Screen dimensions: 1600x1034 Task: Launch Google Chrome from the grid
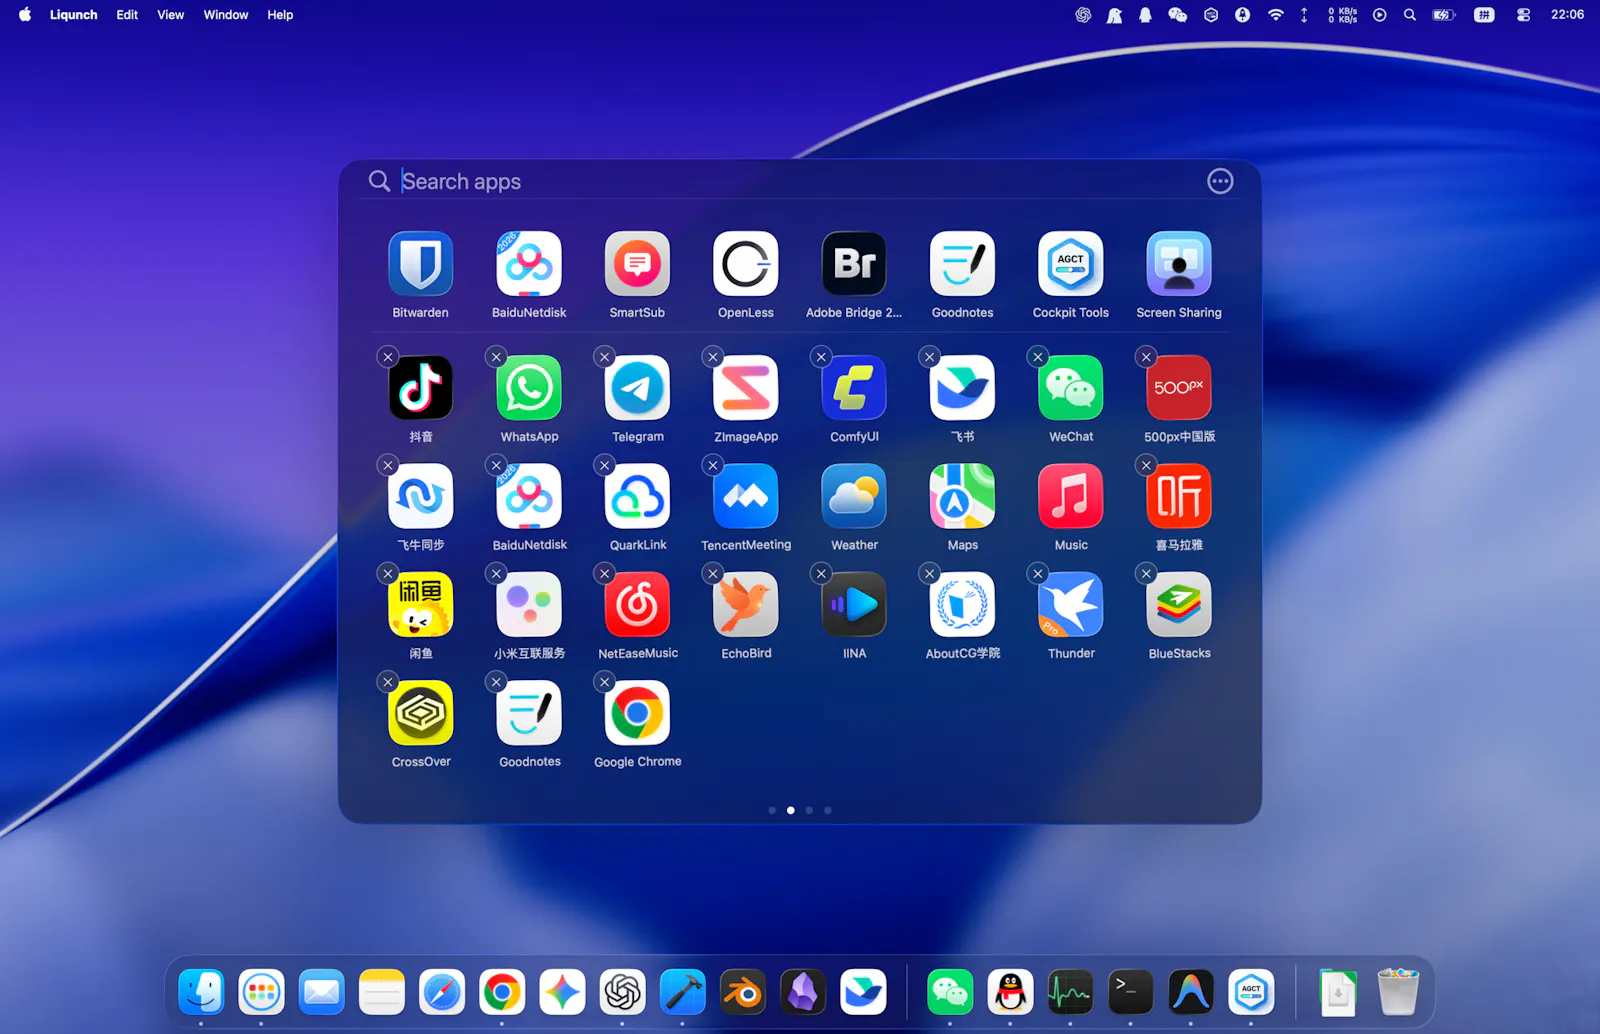pos(637,713)
